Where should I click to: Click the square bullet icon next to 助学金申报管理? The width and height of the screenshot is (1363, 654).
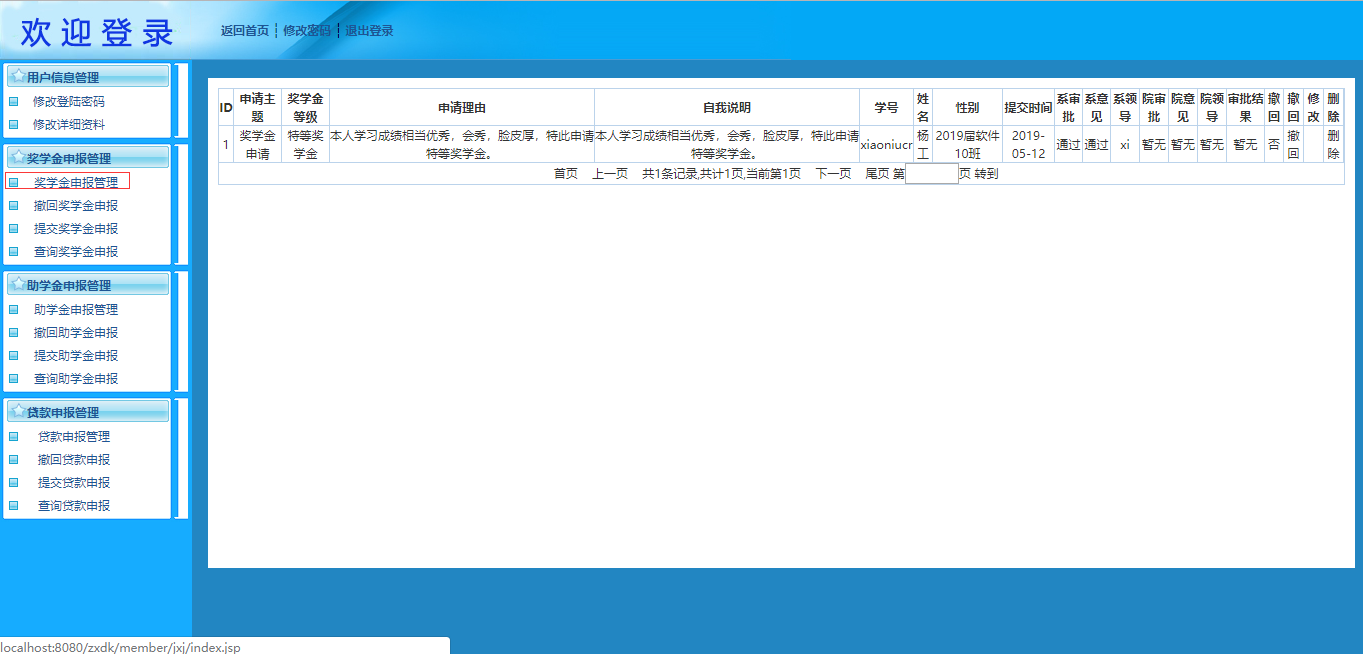14,310
